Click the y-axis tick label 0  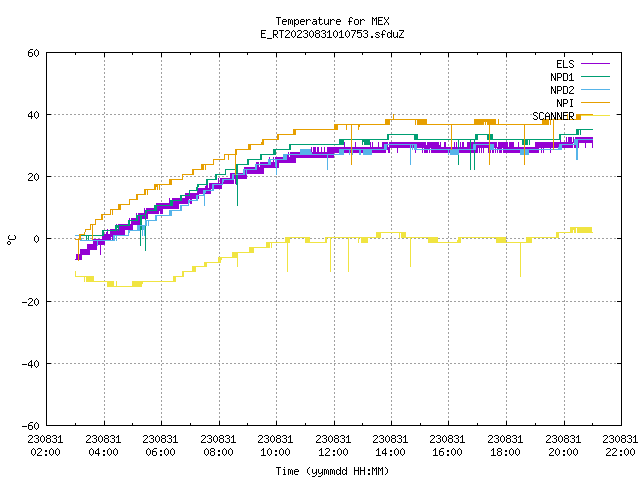point(37,239)
